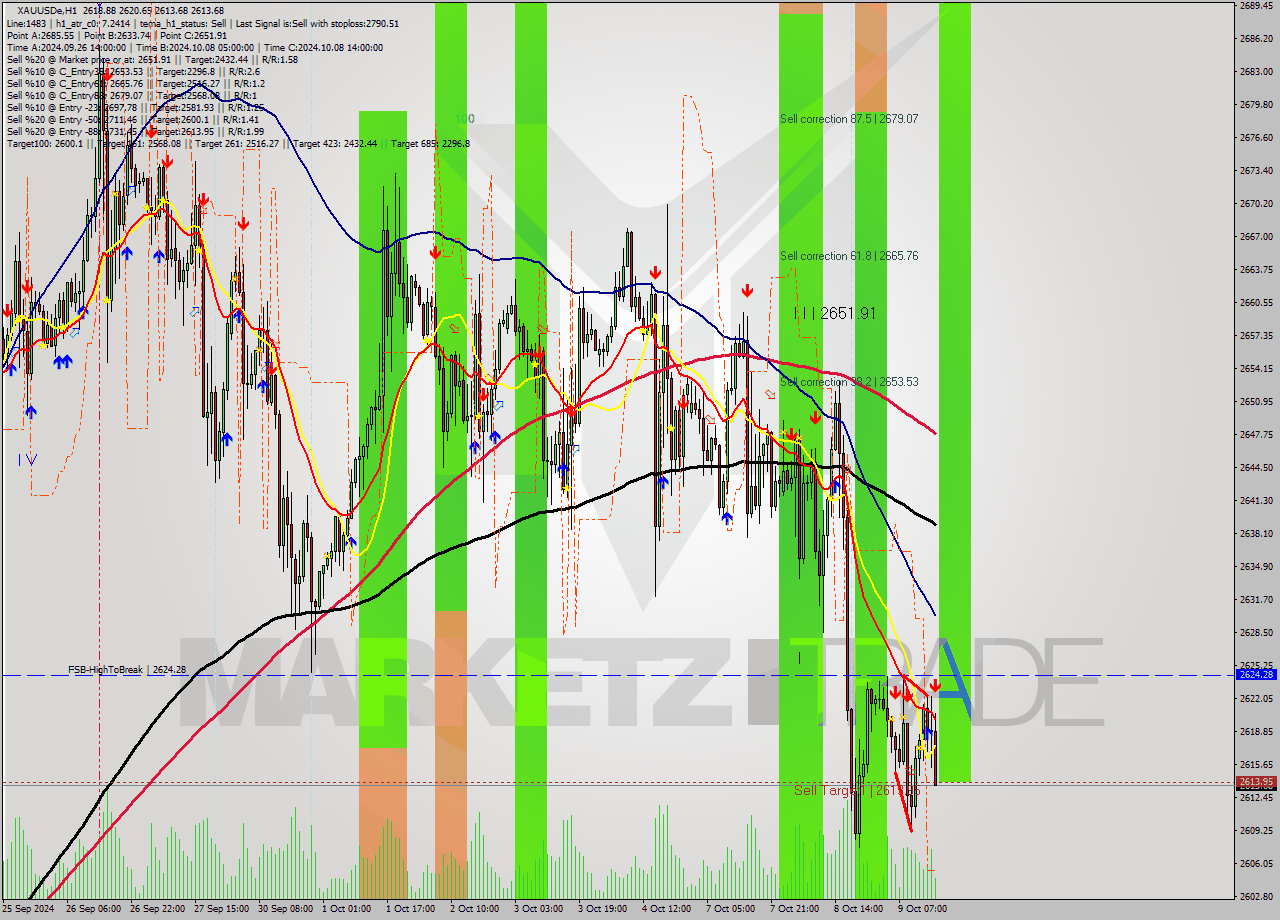Click '25 Sep 2024' on time axis
The image size is (1280, 920).
[x=29, y=909]
